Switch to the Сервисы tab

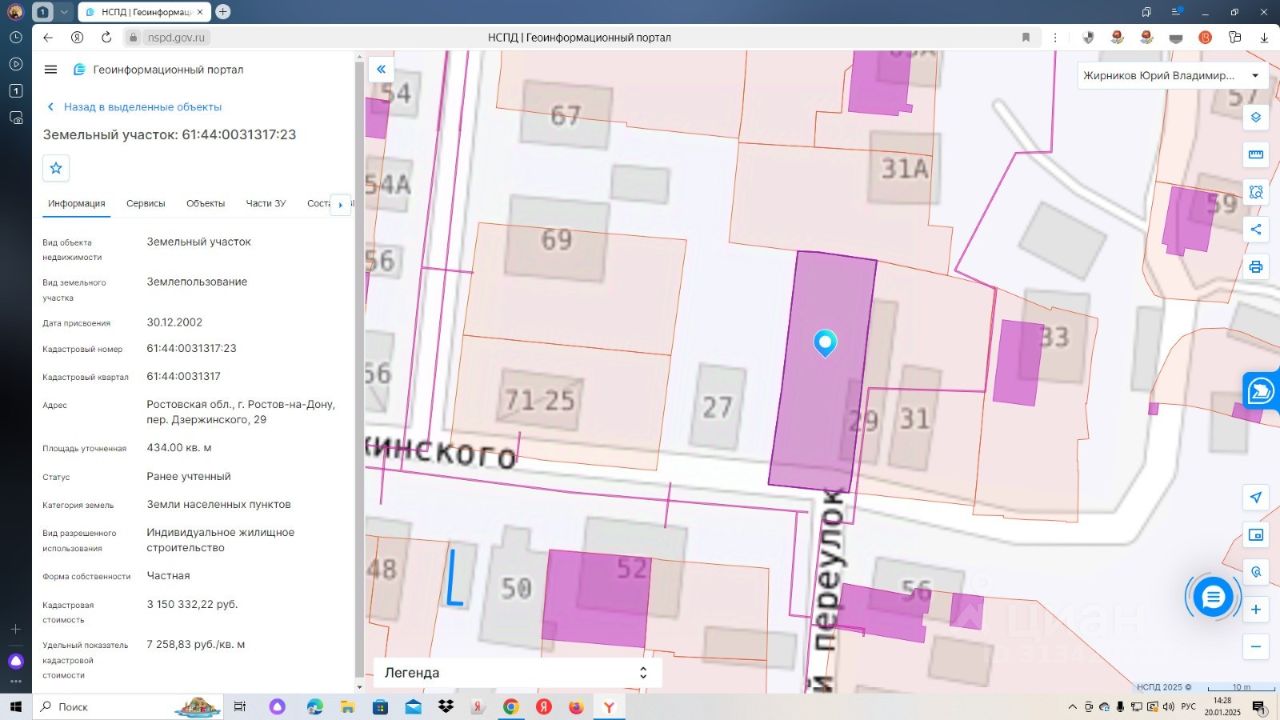click(146, 203)
